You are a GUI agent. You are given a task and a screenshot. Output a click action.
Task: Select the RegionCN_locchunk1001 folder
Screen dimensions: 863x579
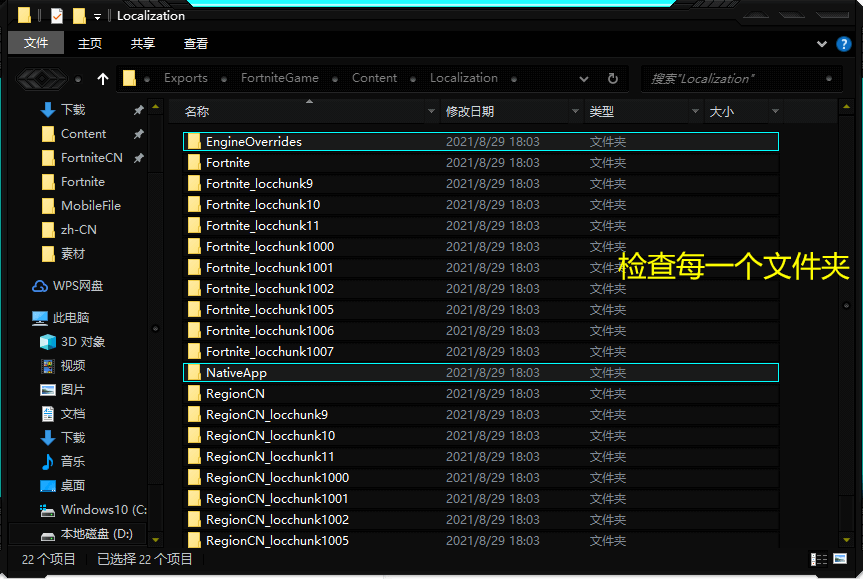click(480, 499)
